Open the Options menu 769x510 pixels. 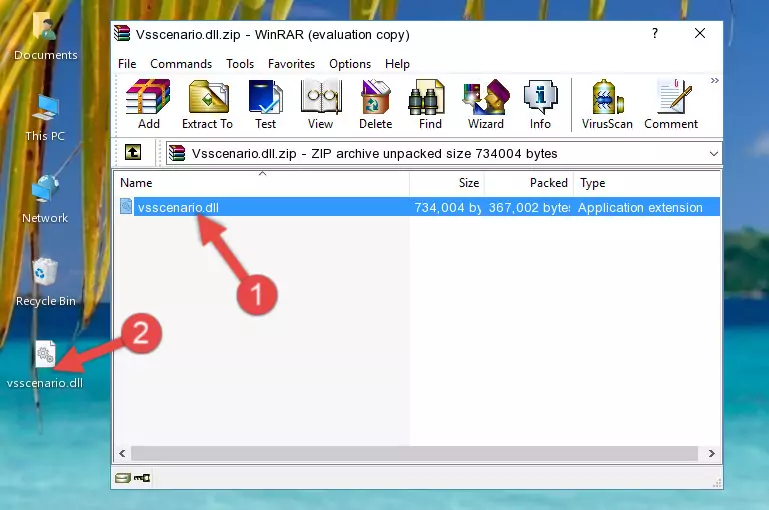[350, 64]
